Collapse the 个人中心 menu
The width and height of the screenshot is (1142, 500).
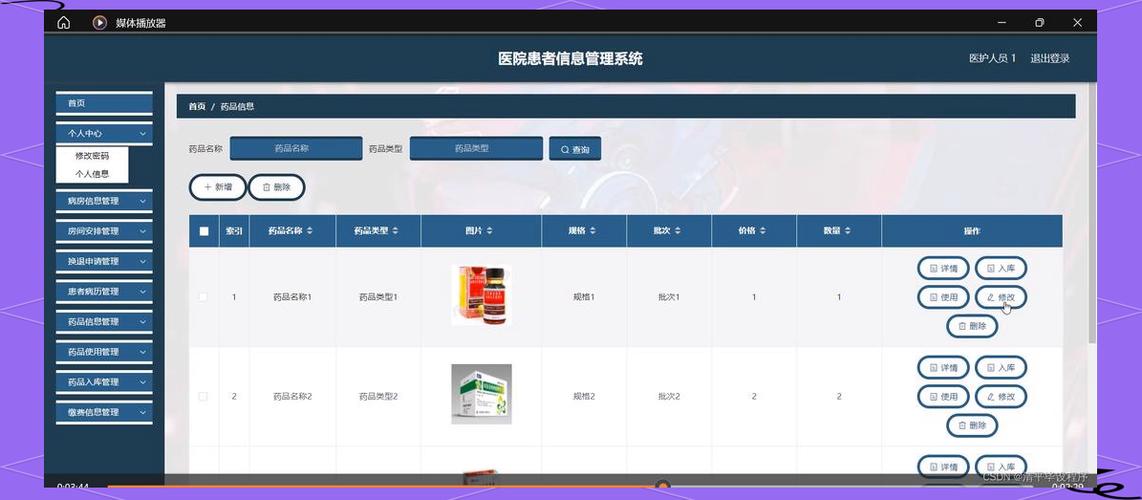tap(104, 133)
